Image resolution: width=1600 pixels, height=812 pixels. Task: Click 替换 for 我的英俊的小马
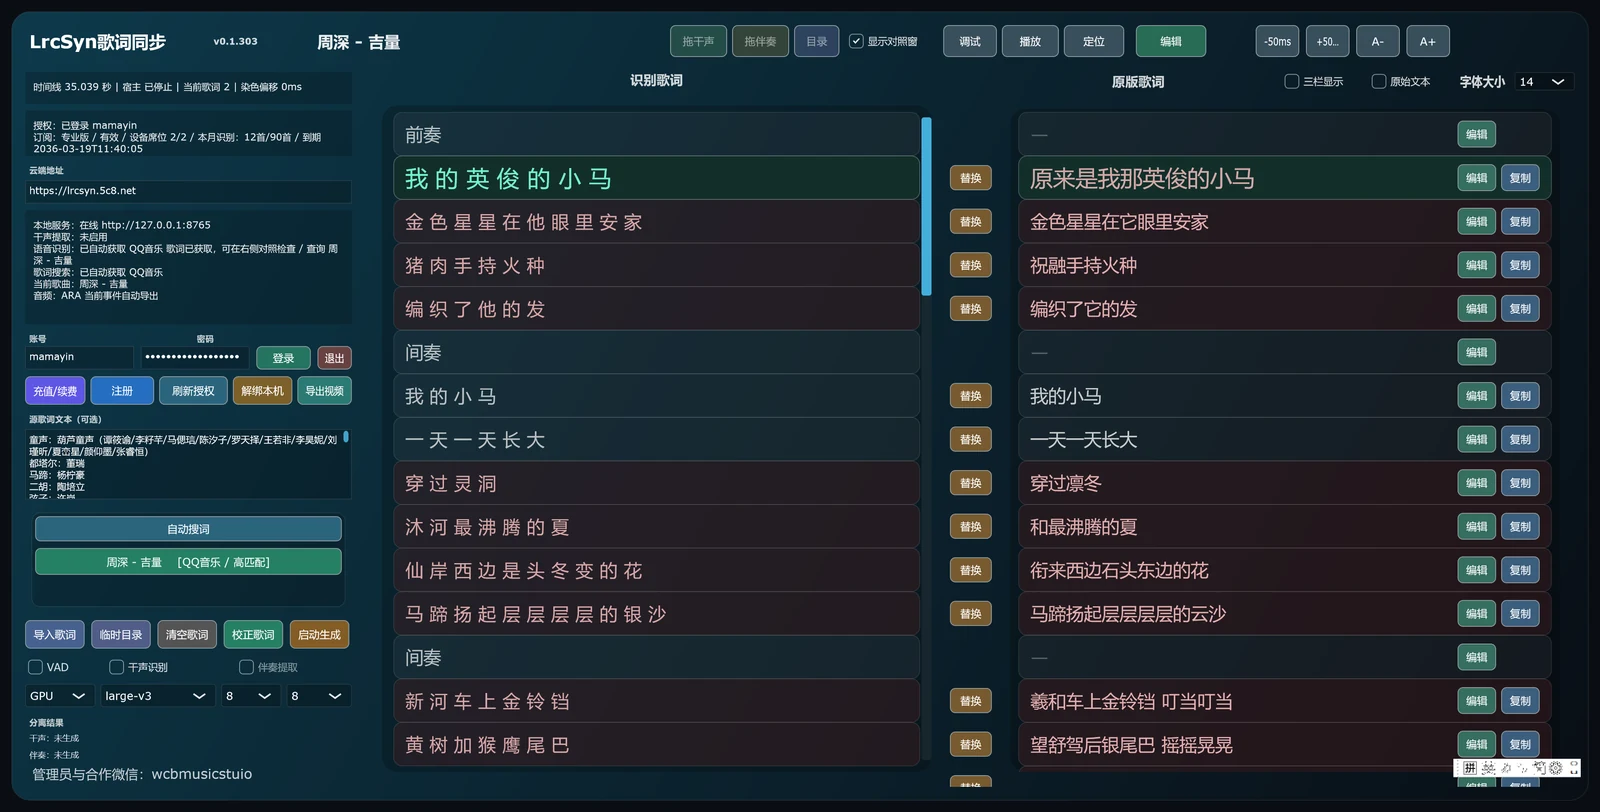[971, 178]
